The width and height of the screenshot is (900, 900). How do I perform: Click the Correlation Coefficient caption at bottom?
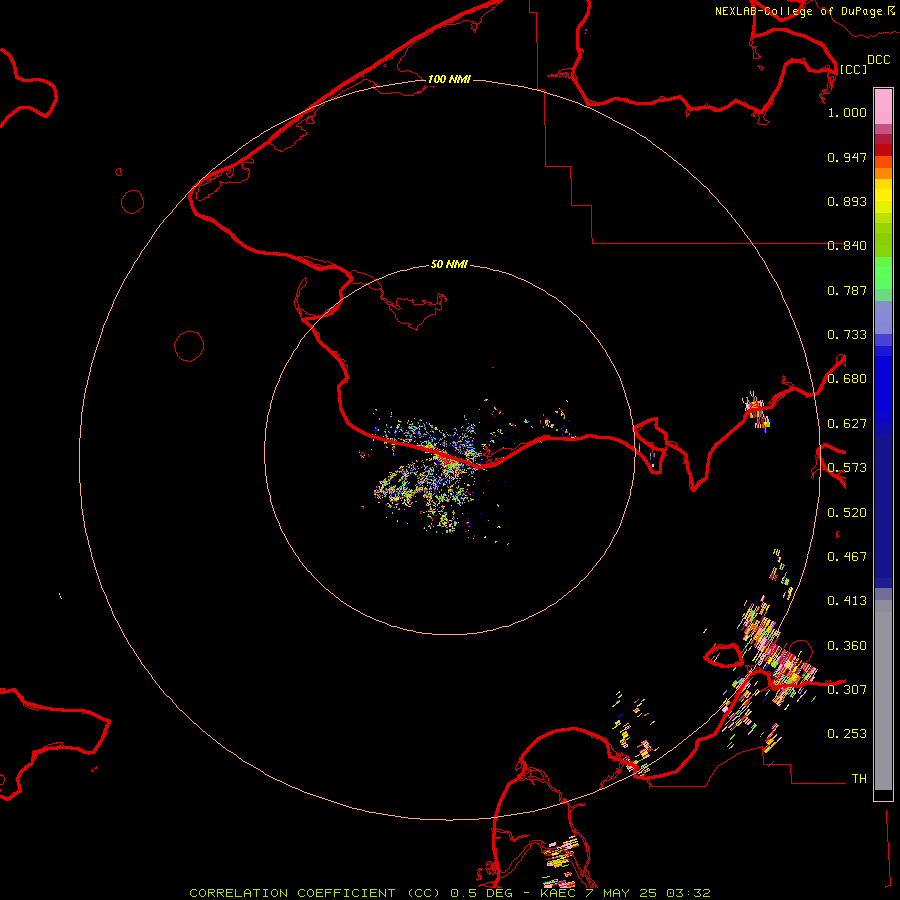click(450, 893)
